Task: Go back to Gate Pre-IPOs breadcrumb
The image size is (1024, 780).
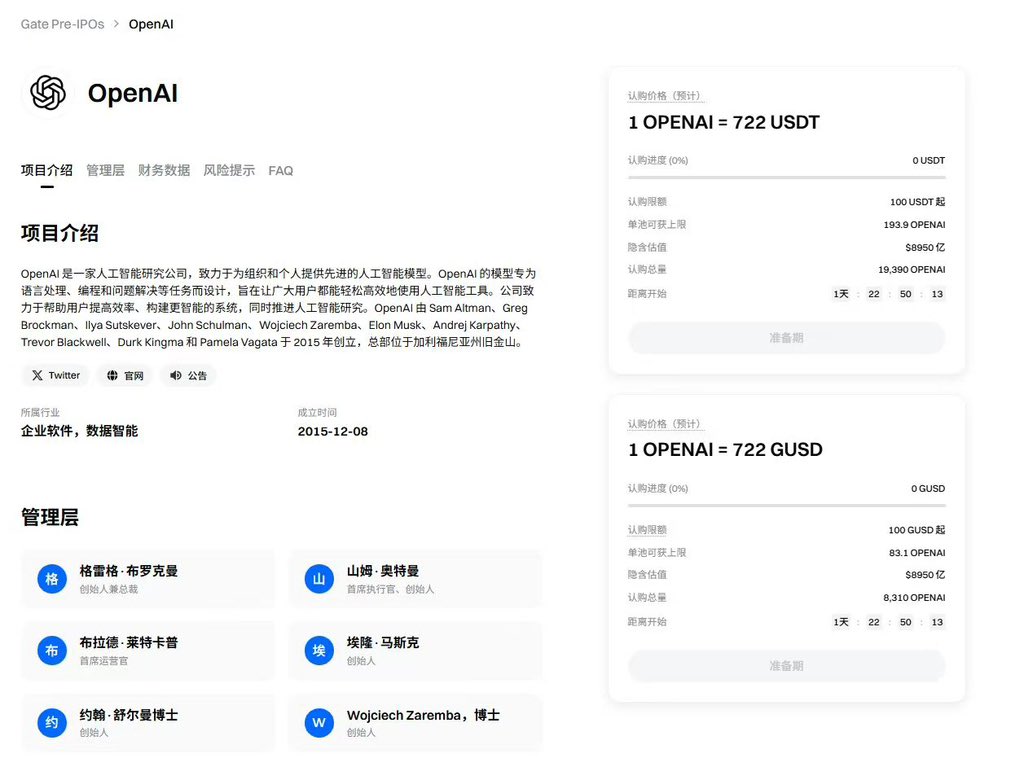Action: click(63, 24)
